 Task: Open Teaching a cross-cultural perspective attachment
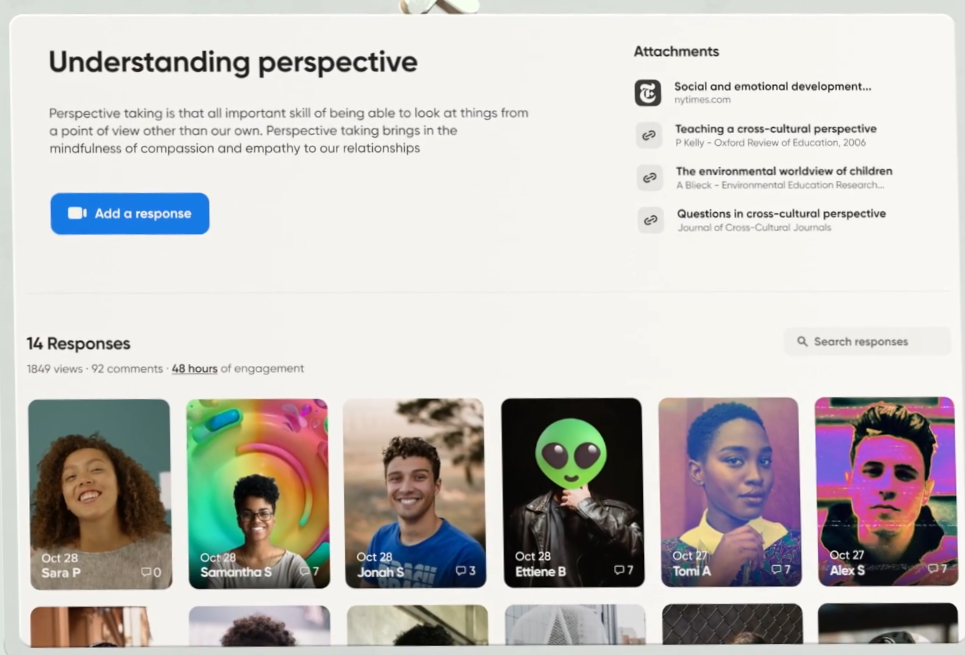coord(775,129)
